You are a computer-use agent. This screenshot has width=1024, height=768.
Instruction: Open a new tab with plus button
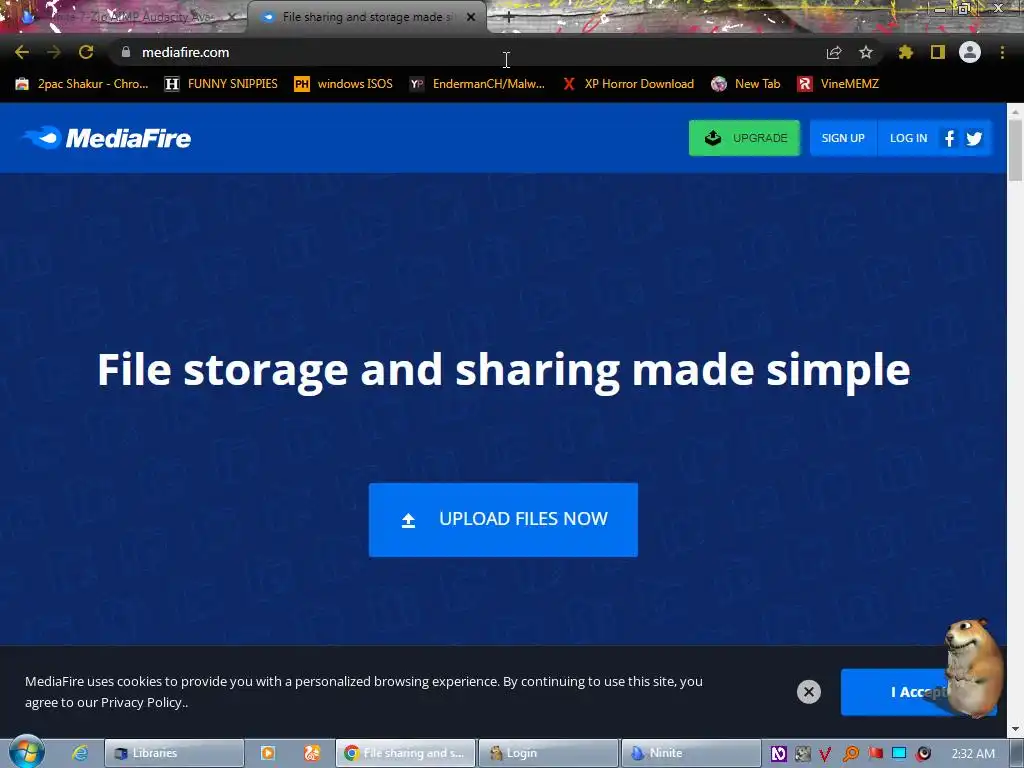click(509, 18)
